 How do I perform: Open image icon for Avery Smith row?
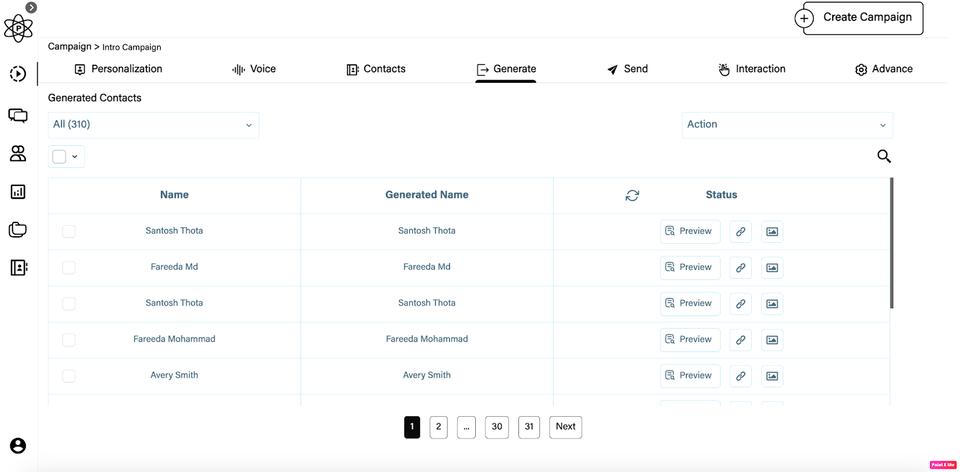(x=772, y=376)
